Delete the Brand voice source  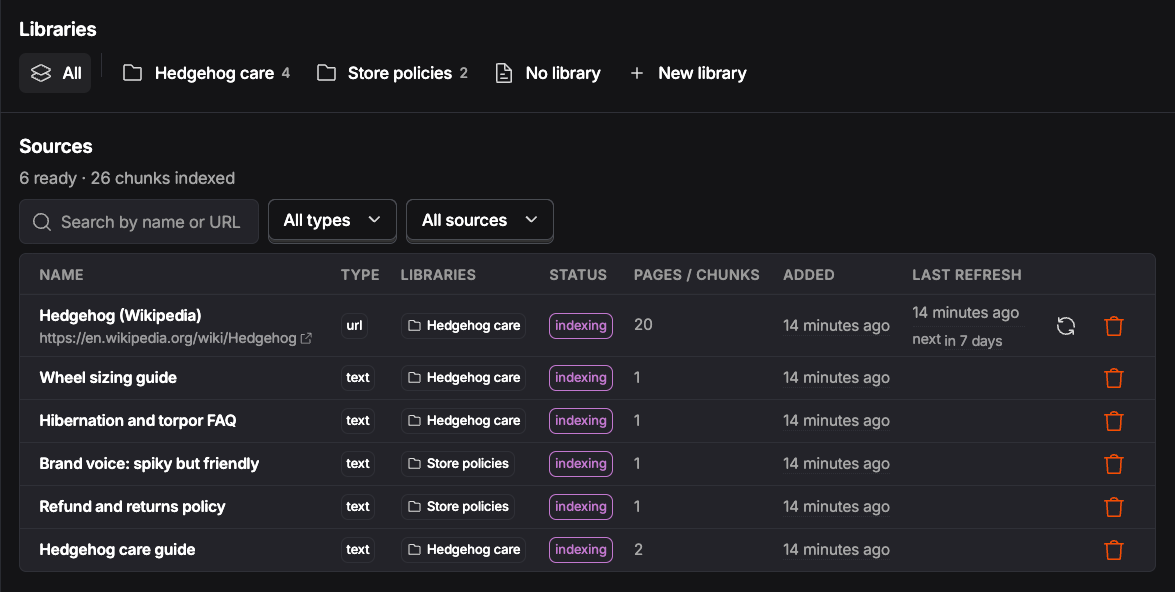tap(1114, 464)
